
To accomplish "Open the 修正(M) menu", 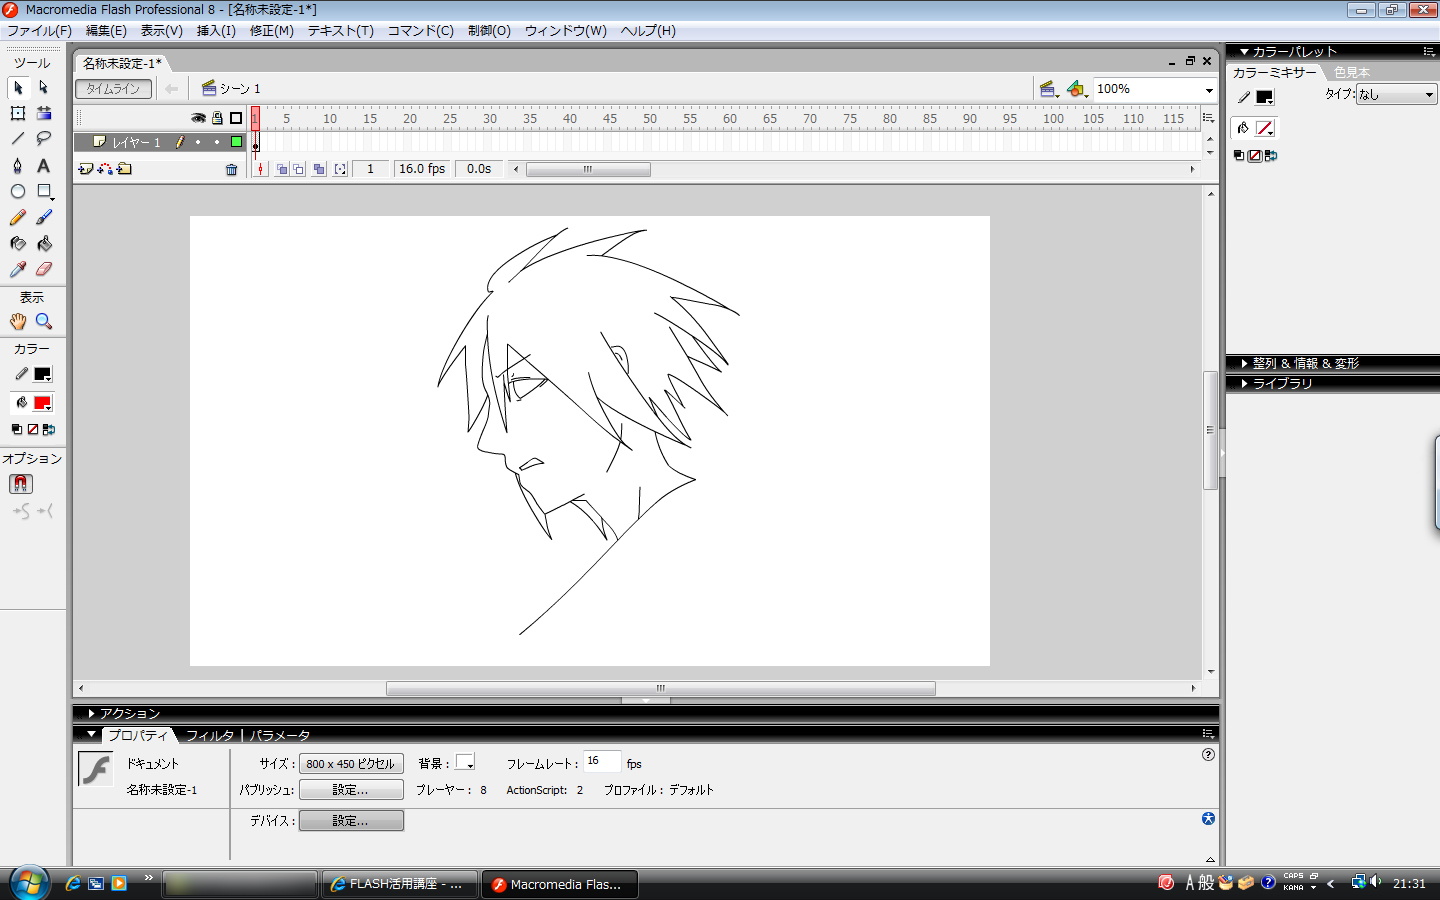I will 271,31.
